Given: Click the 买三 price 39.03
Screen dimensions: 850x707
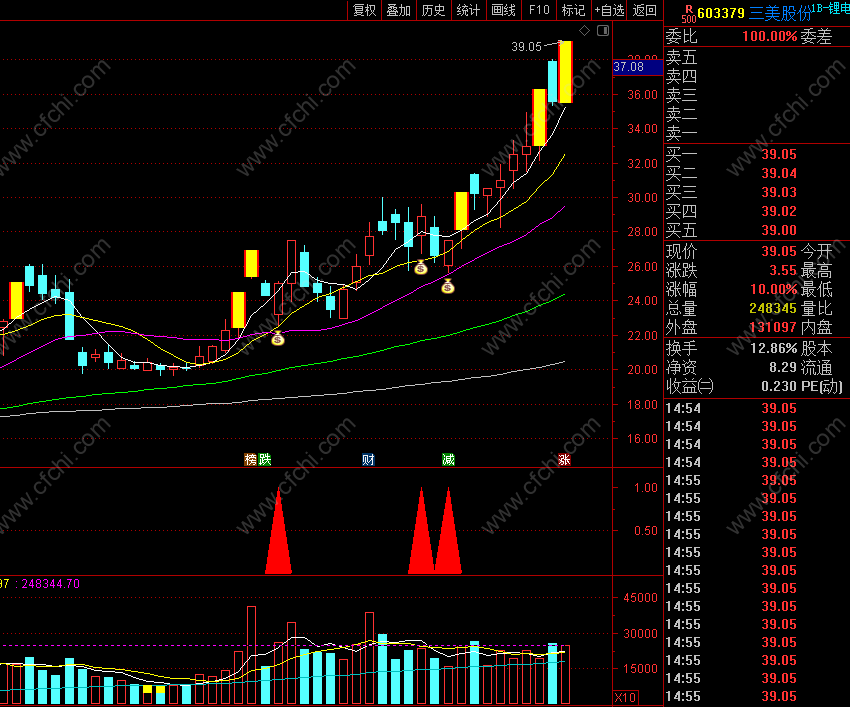Looking at the screenshot, I should click(x=779, y=192).
